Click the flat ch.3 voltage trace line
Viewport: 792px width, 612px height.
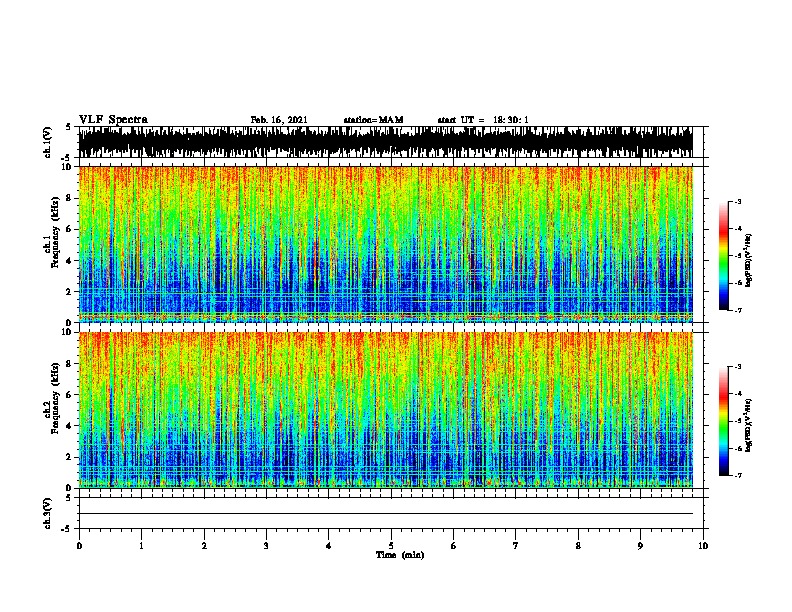[x=386, y=514]
